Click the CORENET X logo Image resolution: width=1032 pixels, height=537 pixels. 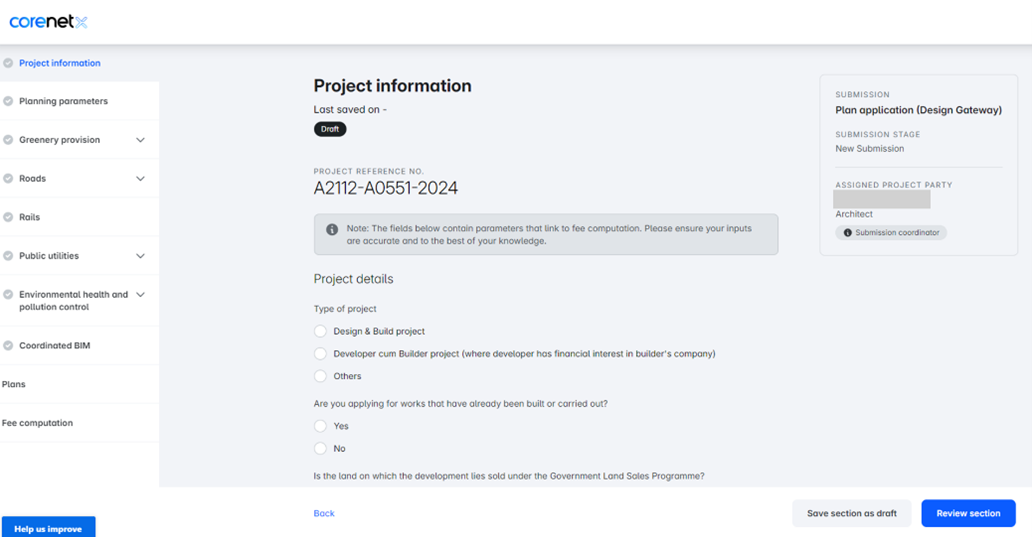click(48, 22)
